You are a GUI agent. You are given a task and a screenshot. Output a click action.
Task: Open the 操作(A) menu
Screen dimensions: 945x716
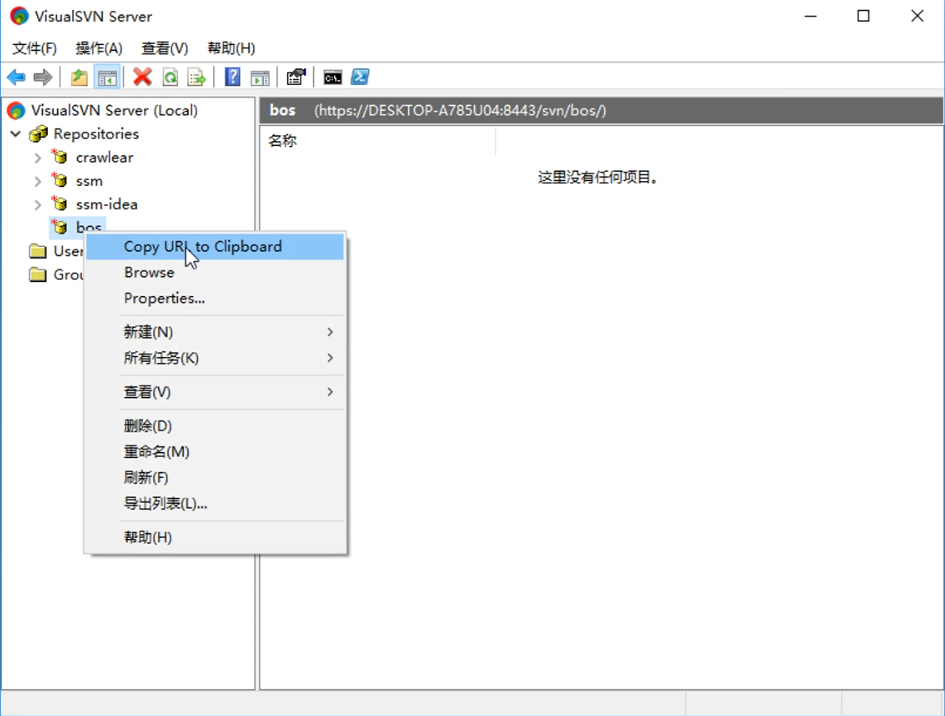99,48
